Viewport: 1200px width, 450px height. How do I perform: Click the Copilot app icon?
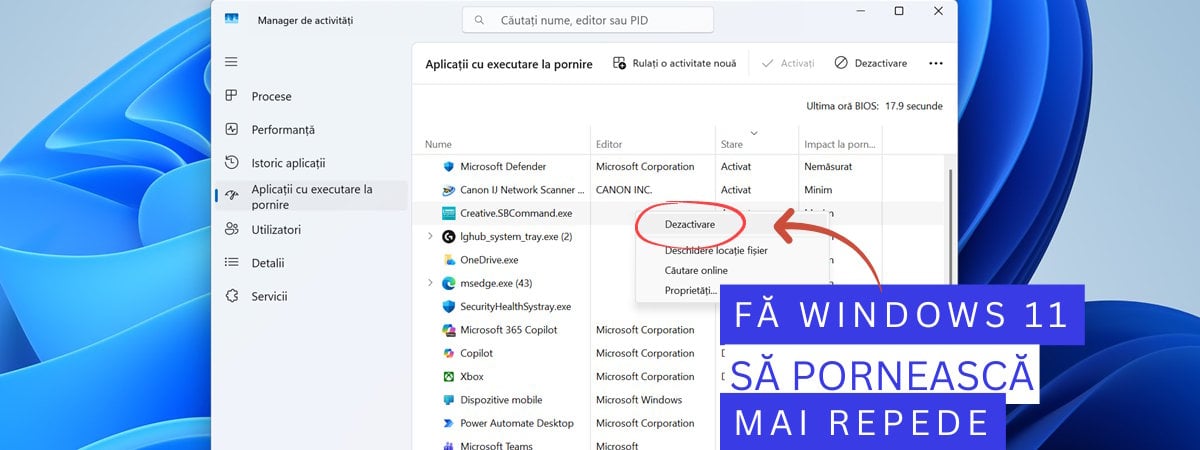(449, 353)
